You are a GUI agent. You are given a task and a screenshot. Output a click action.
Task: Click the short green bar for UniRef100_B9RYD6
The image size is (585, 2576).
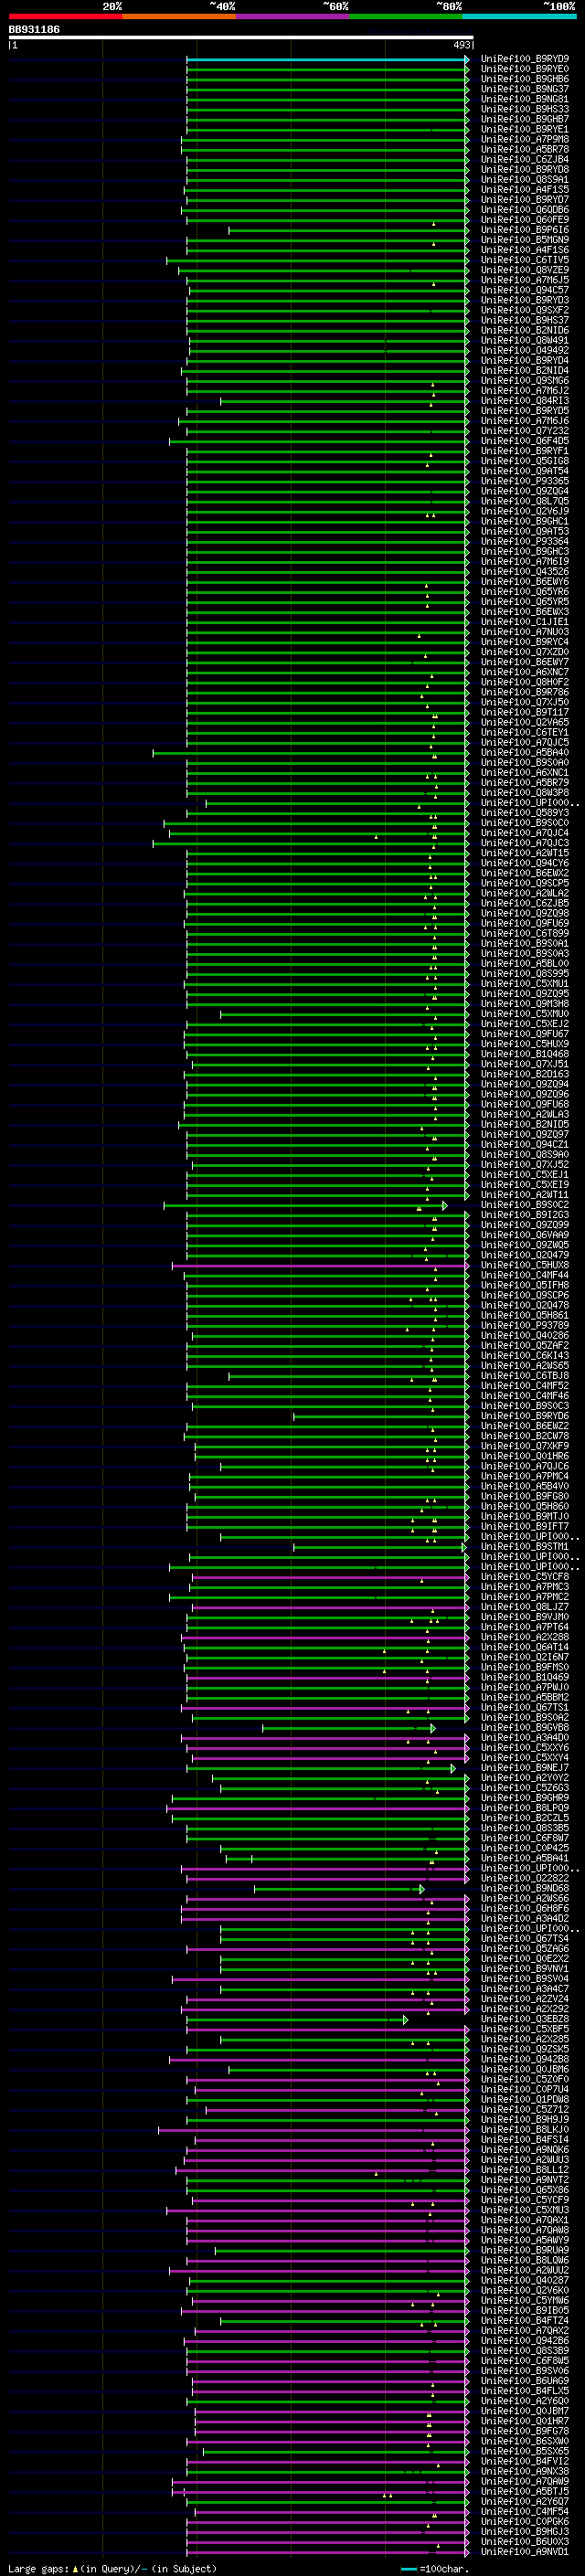point(380,1416)
